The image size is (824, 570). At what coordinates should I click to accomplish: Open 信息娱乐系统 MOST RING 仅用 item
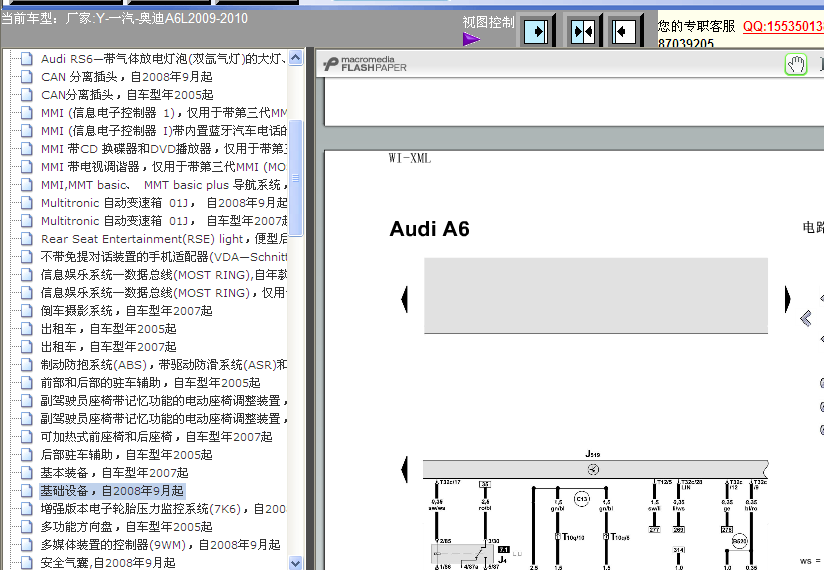click(x=163, y=293)
